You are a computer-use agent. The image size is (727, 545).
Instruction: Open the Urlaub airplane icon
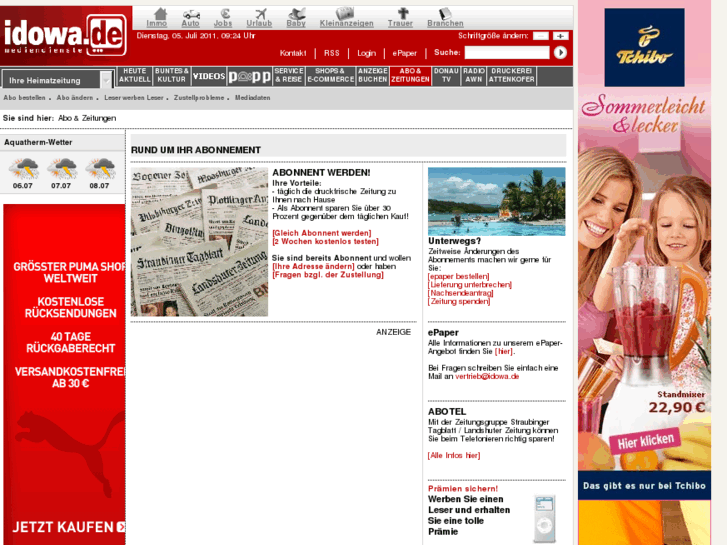(x=261, y=14)
